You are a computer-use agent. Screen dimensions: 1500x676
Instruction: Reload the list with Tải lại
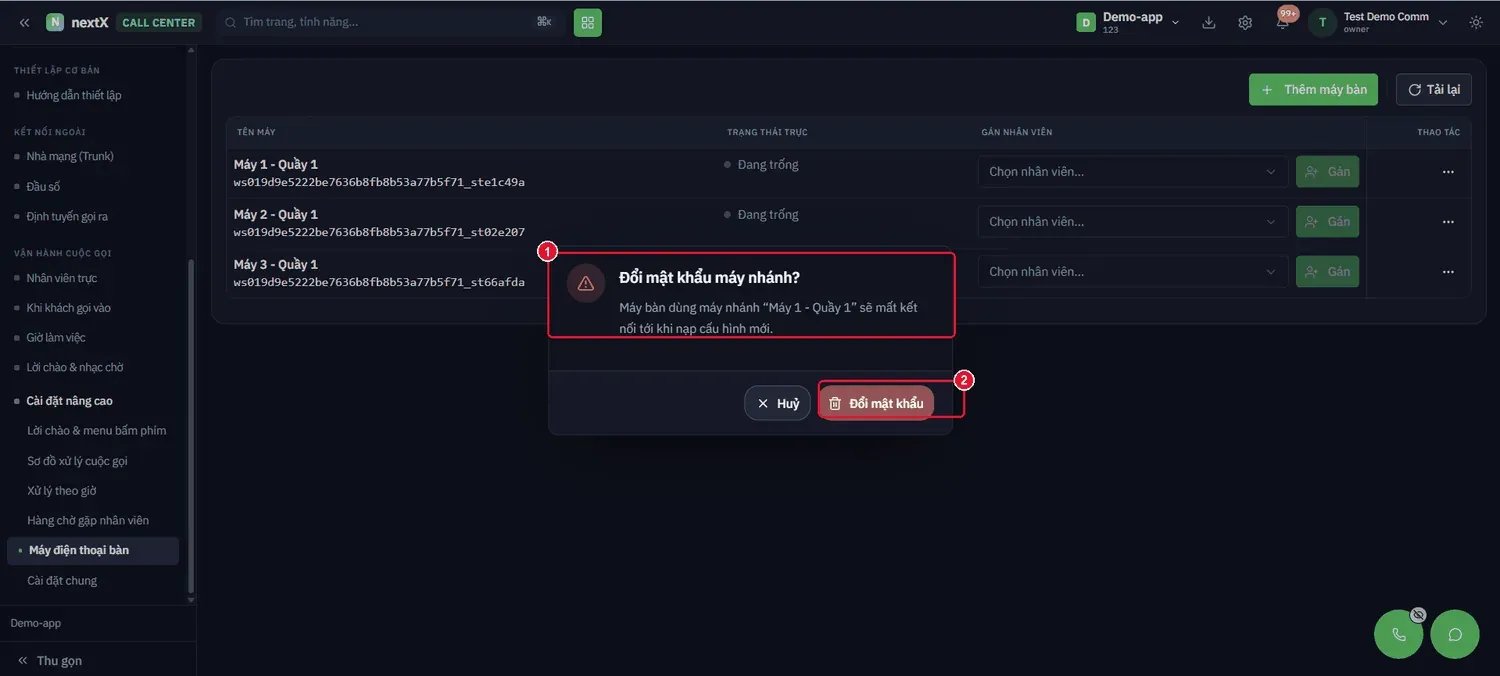[1434, 90]
